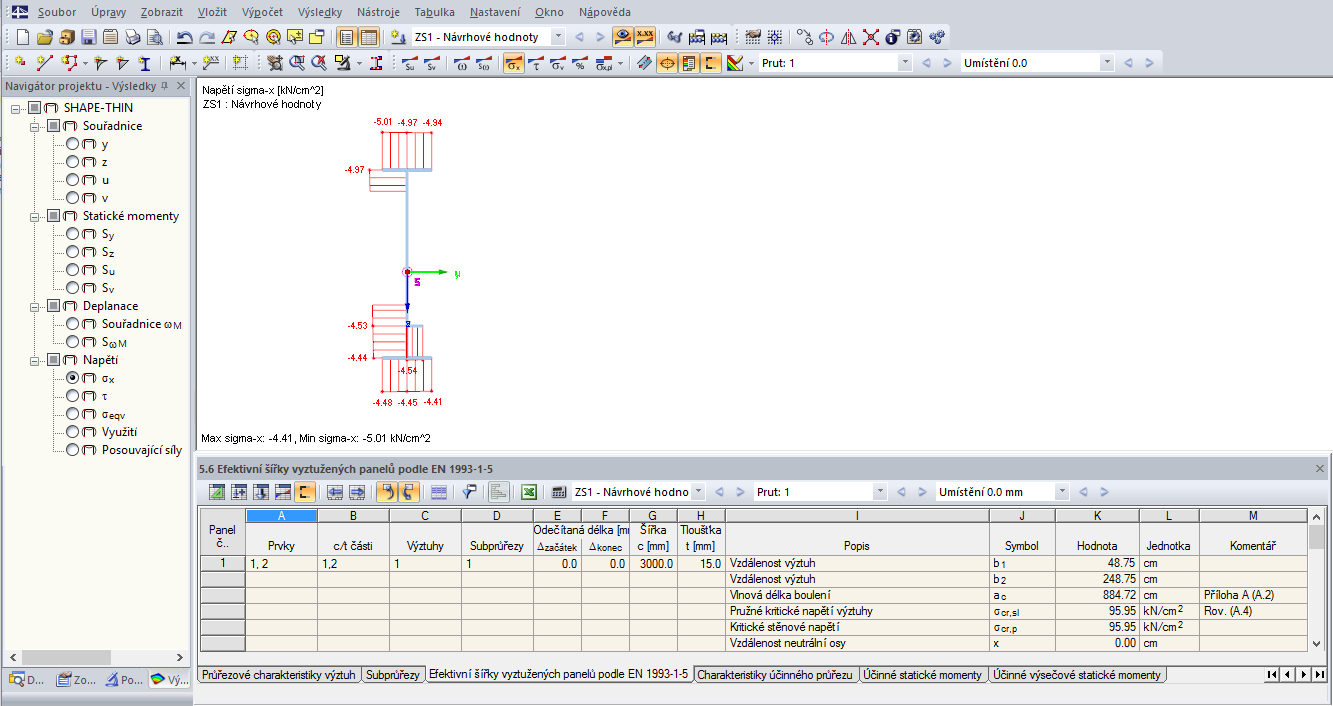Select Panel row 1 header cell
1333x706 pixels.
point(222,563)
